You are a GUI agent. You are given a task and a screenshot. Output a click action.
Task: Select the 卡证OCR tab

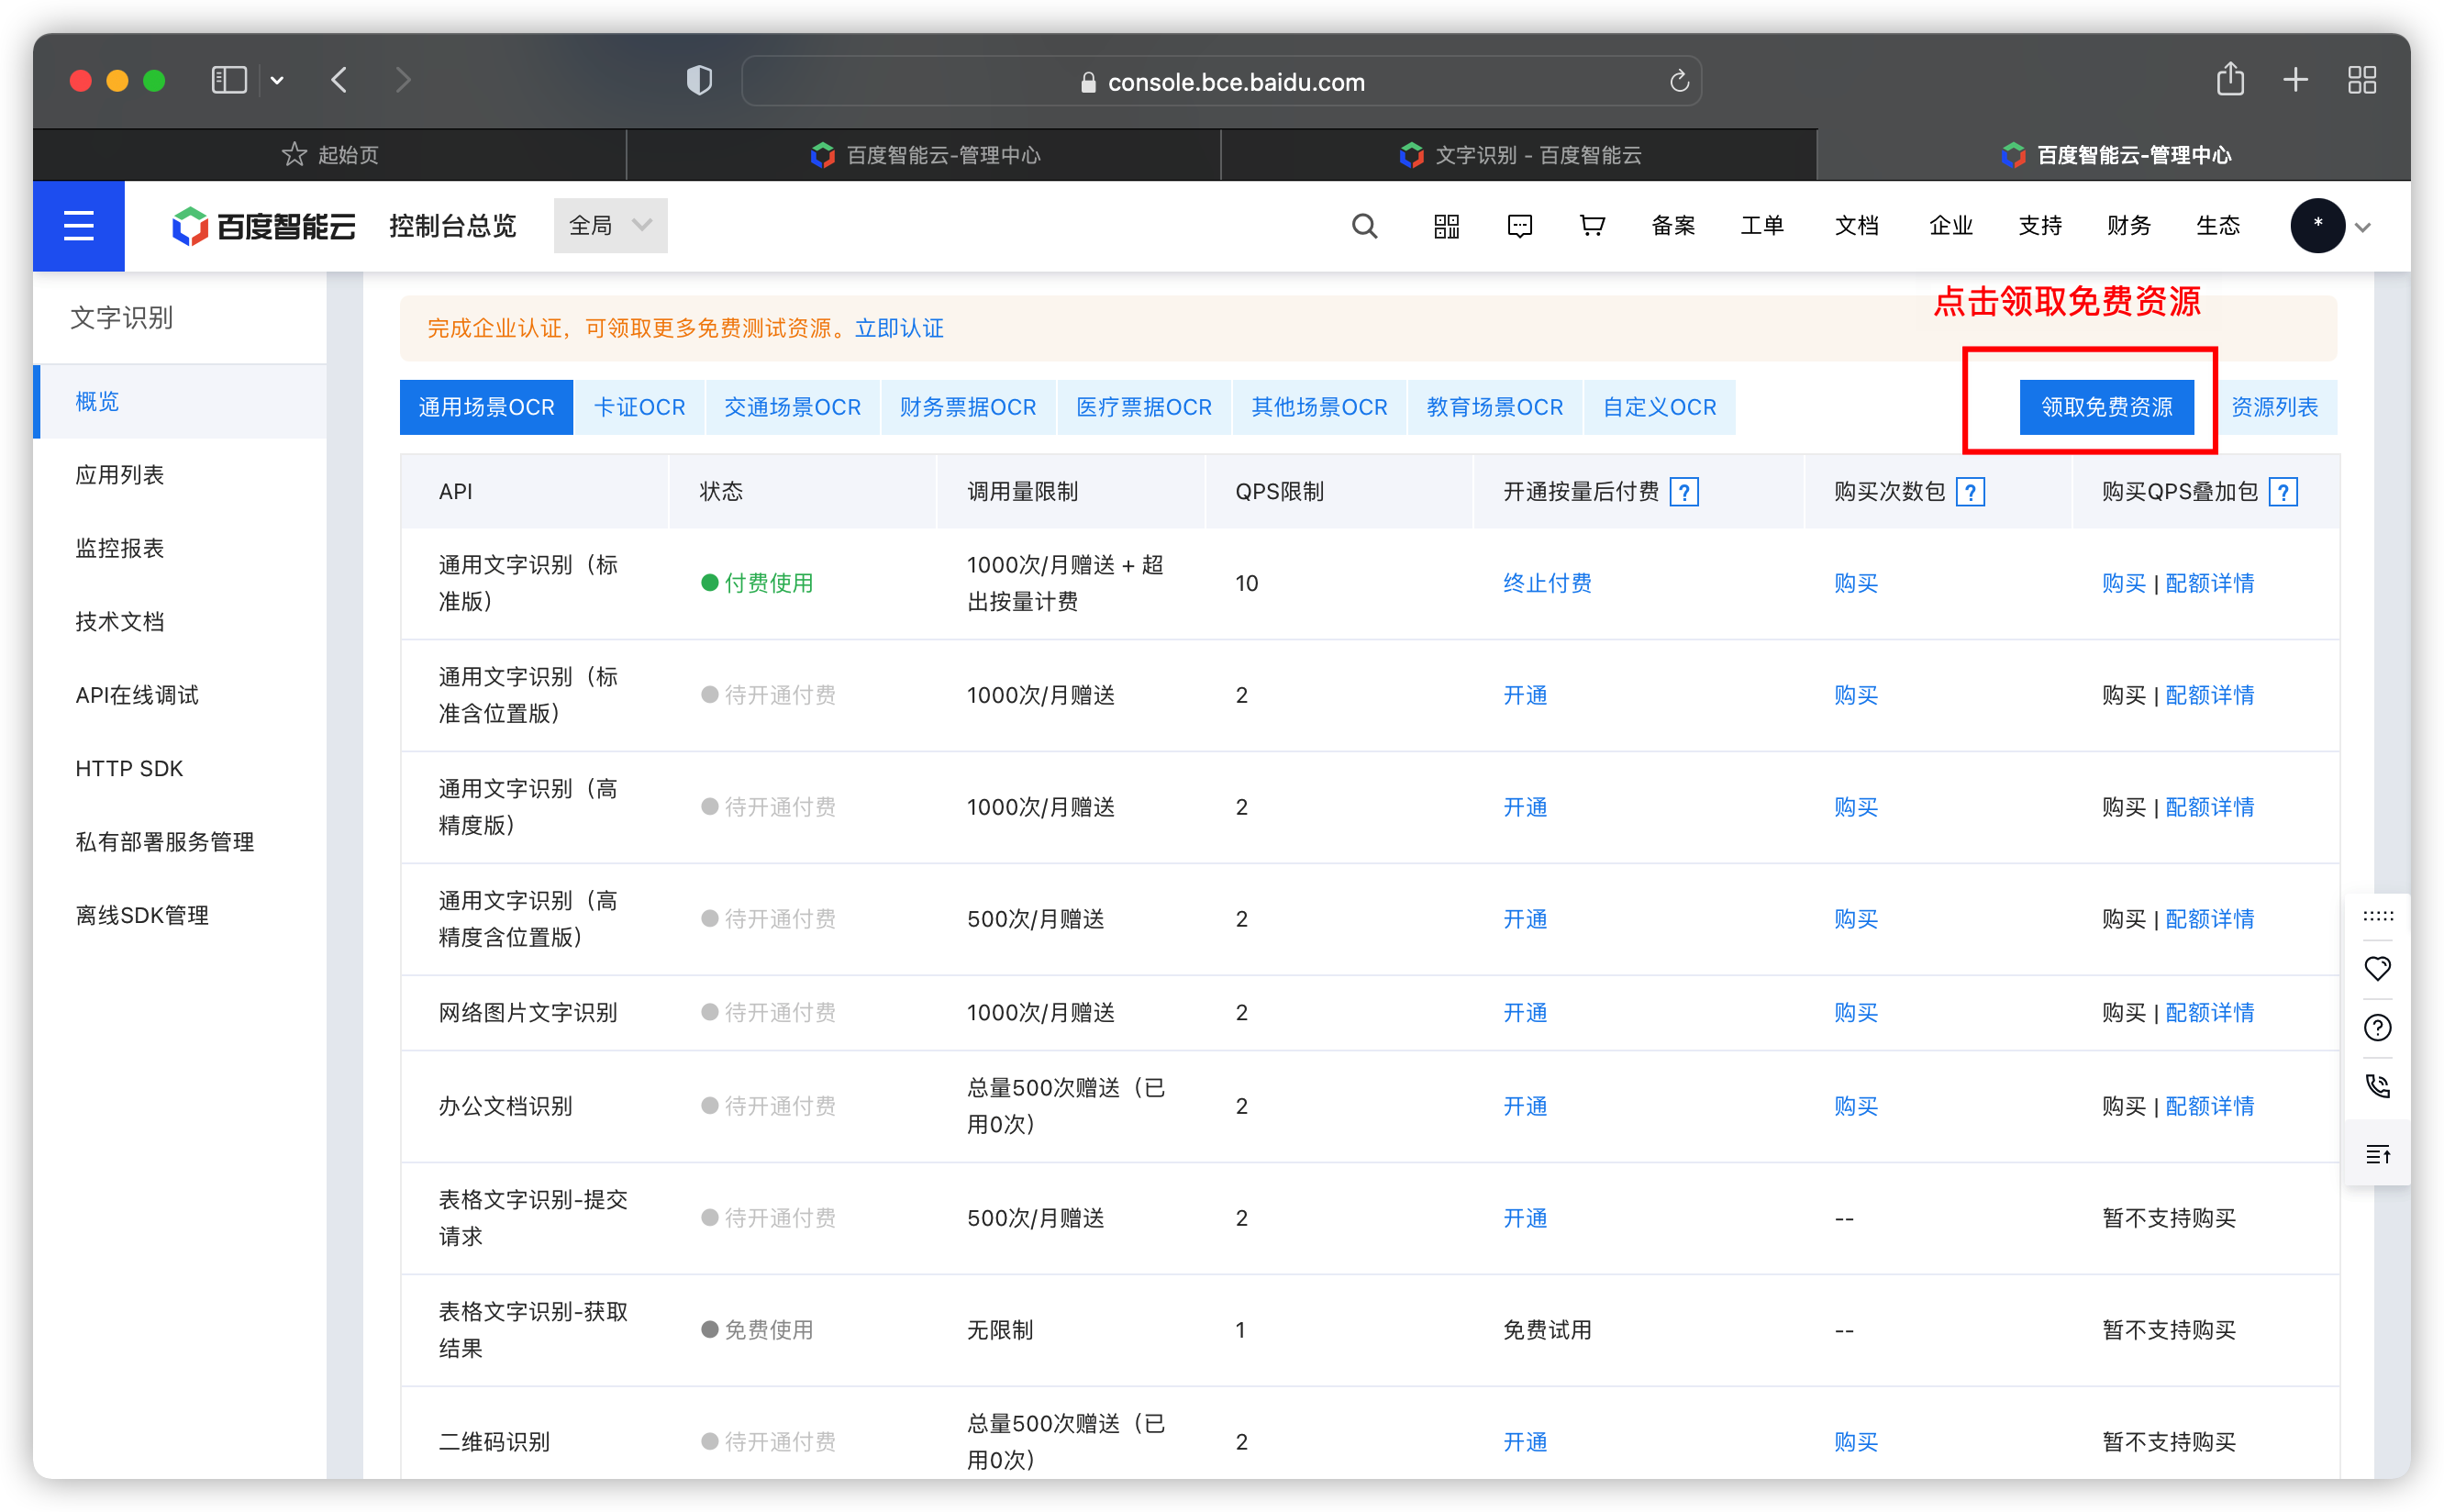(639, 407)
